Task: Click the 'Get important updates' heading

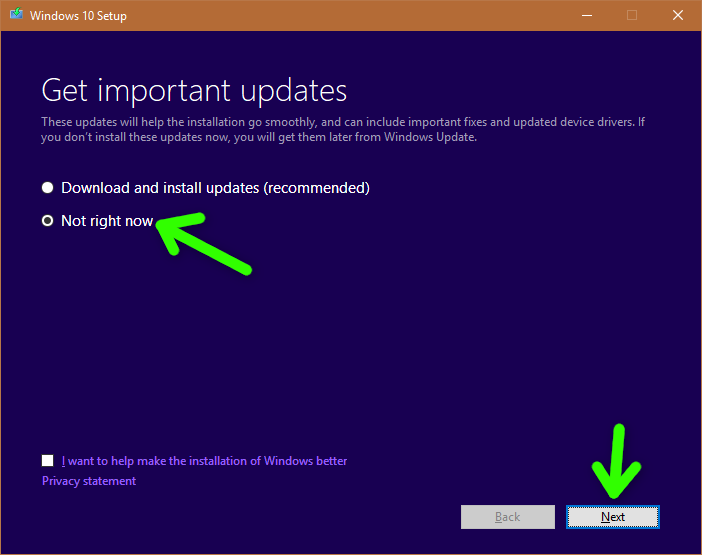Action: pyautogui.click(x=194, y=90)
